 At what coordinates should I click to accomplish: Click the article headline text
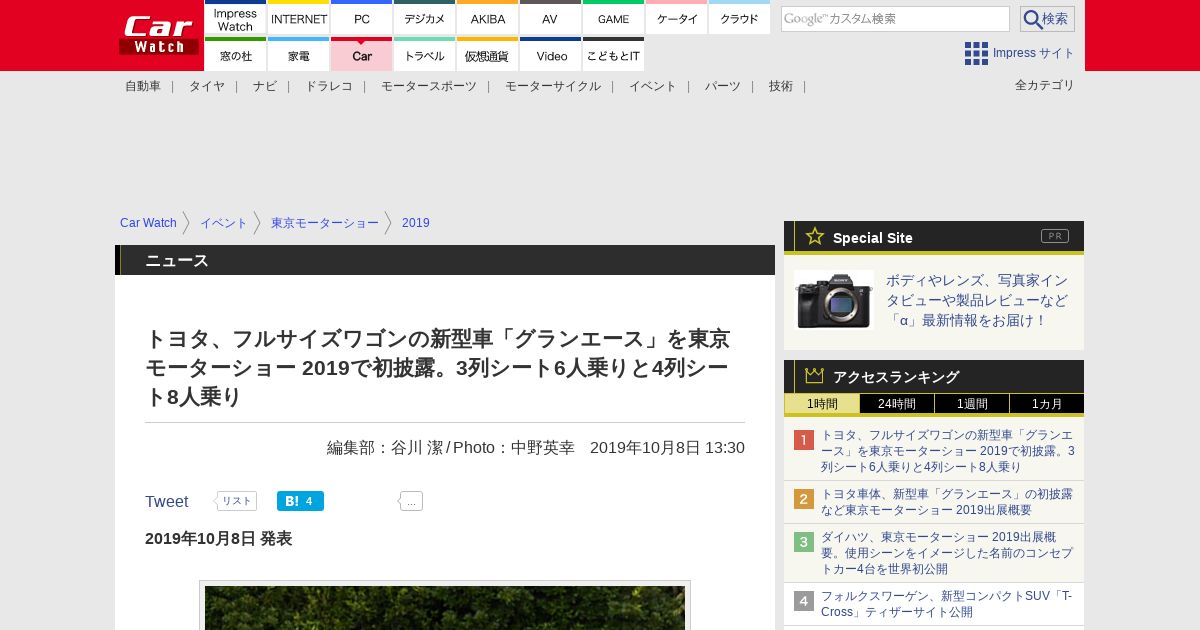tap(438, 368)
